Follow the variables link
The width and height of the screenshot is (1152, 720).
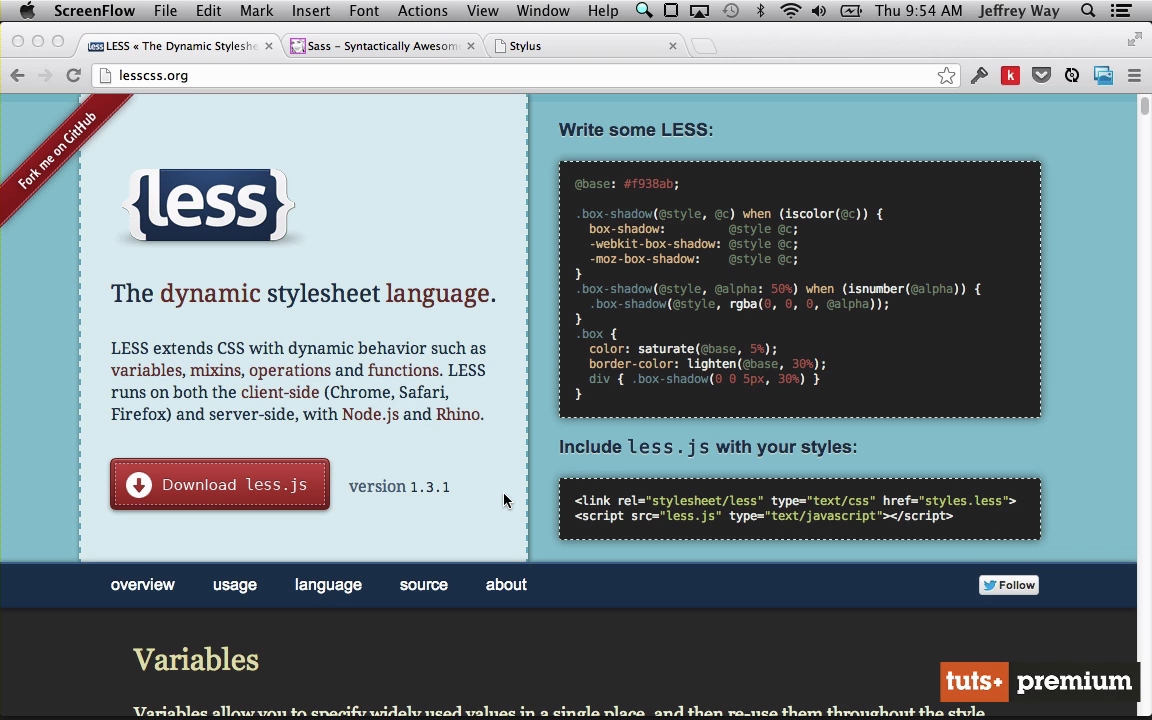146,370
